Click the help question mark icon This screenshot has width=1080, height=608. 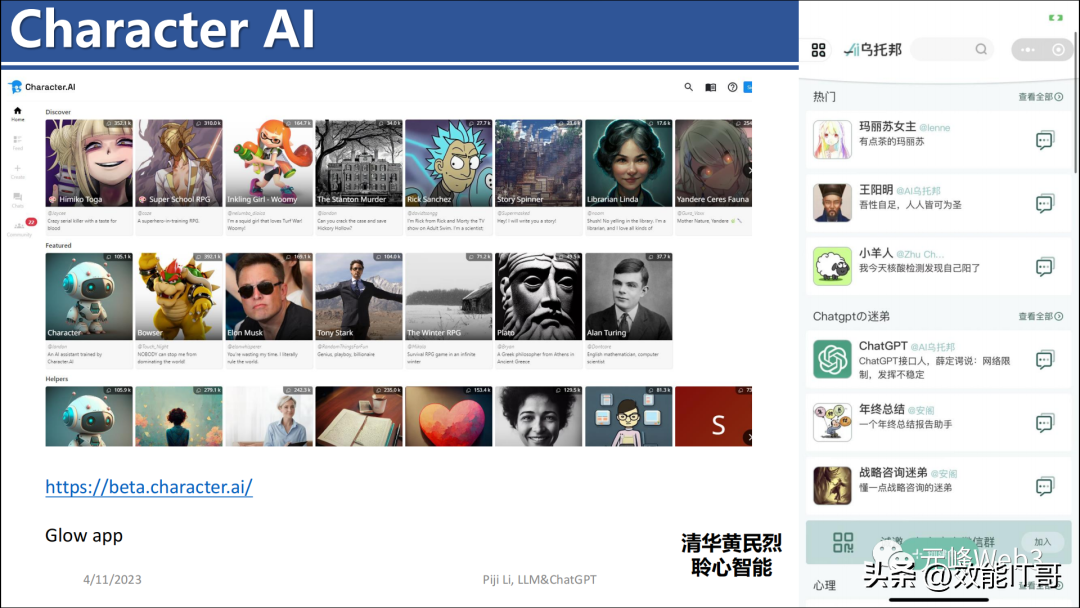point(732,87)
